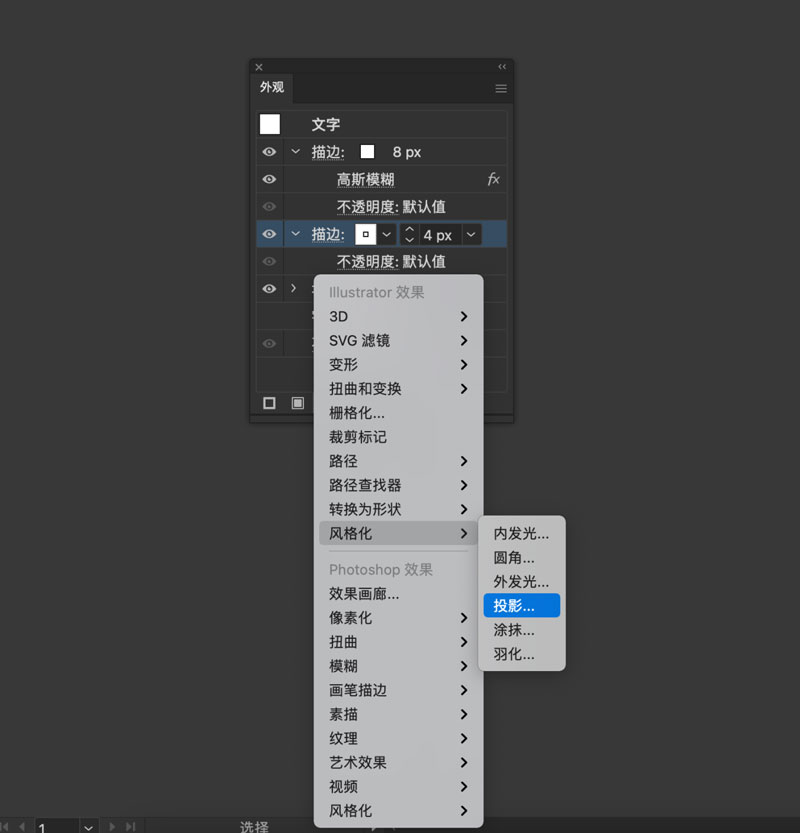The height and width of the screenshot is (833, 800).
Task: Open the Photoshop 扭曲 submenu
Action: click(398, 642)
